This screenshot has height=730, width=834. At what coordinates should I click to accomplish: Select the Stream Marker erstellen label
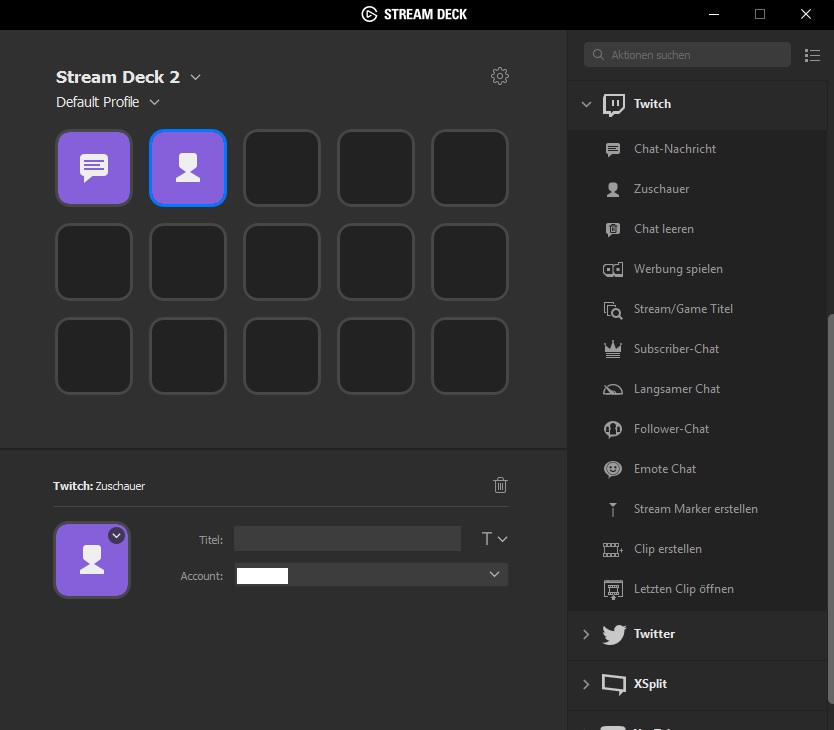[x=696, y=509]
